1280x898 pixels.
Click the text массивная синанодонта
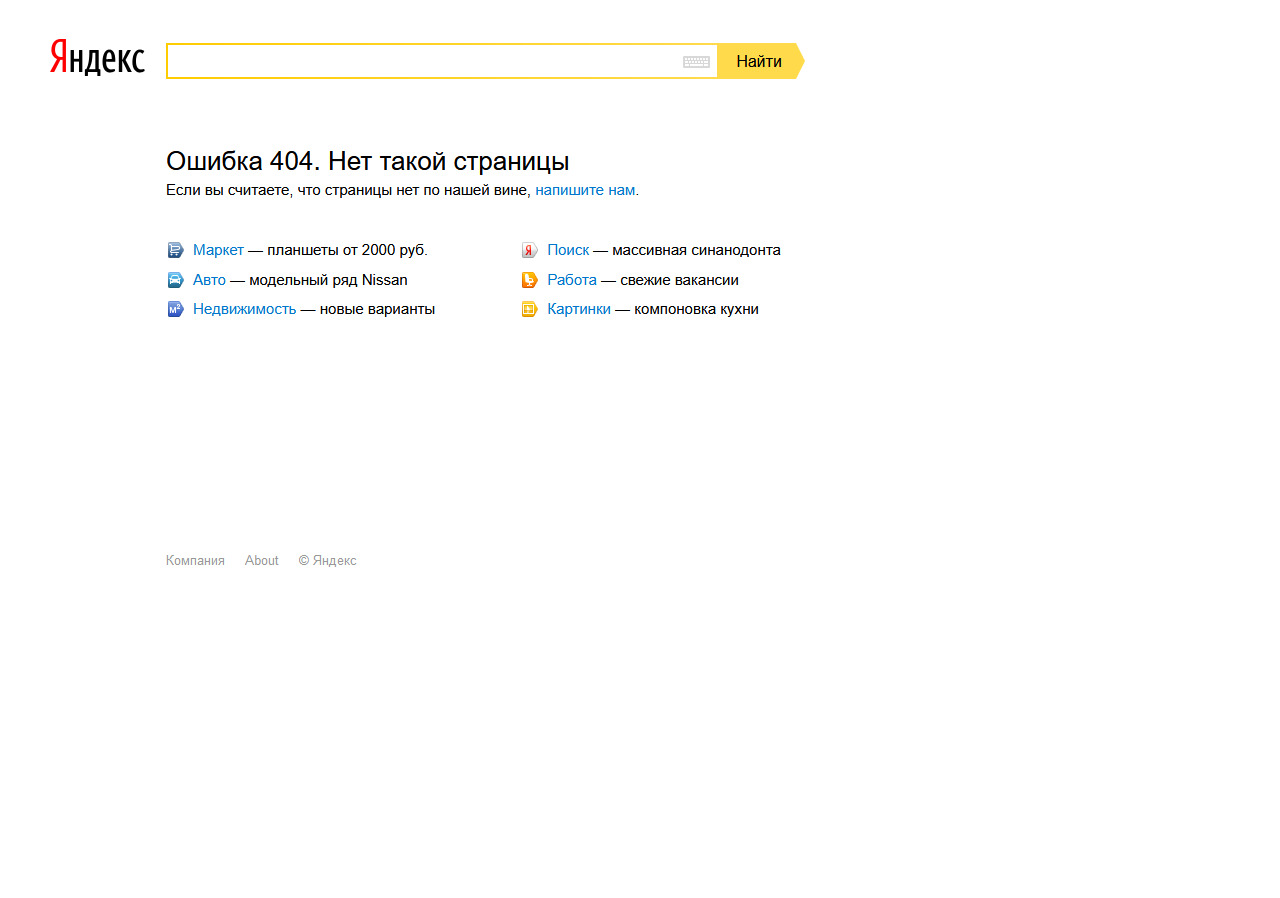[696, 250]
